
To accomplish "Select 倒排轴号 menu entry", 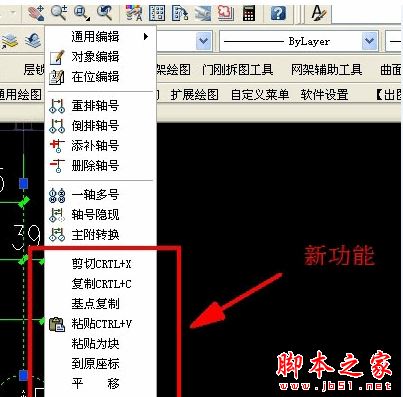I will click(101, 126).
